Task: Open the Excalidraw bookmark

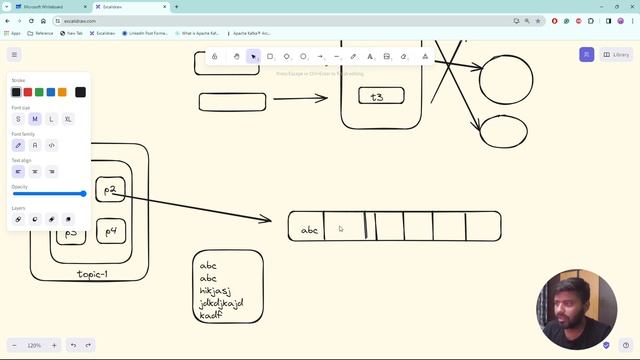Action: click(102, 33)
